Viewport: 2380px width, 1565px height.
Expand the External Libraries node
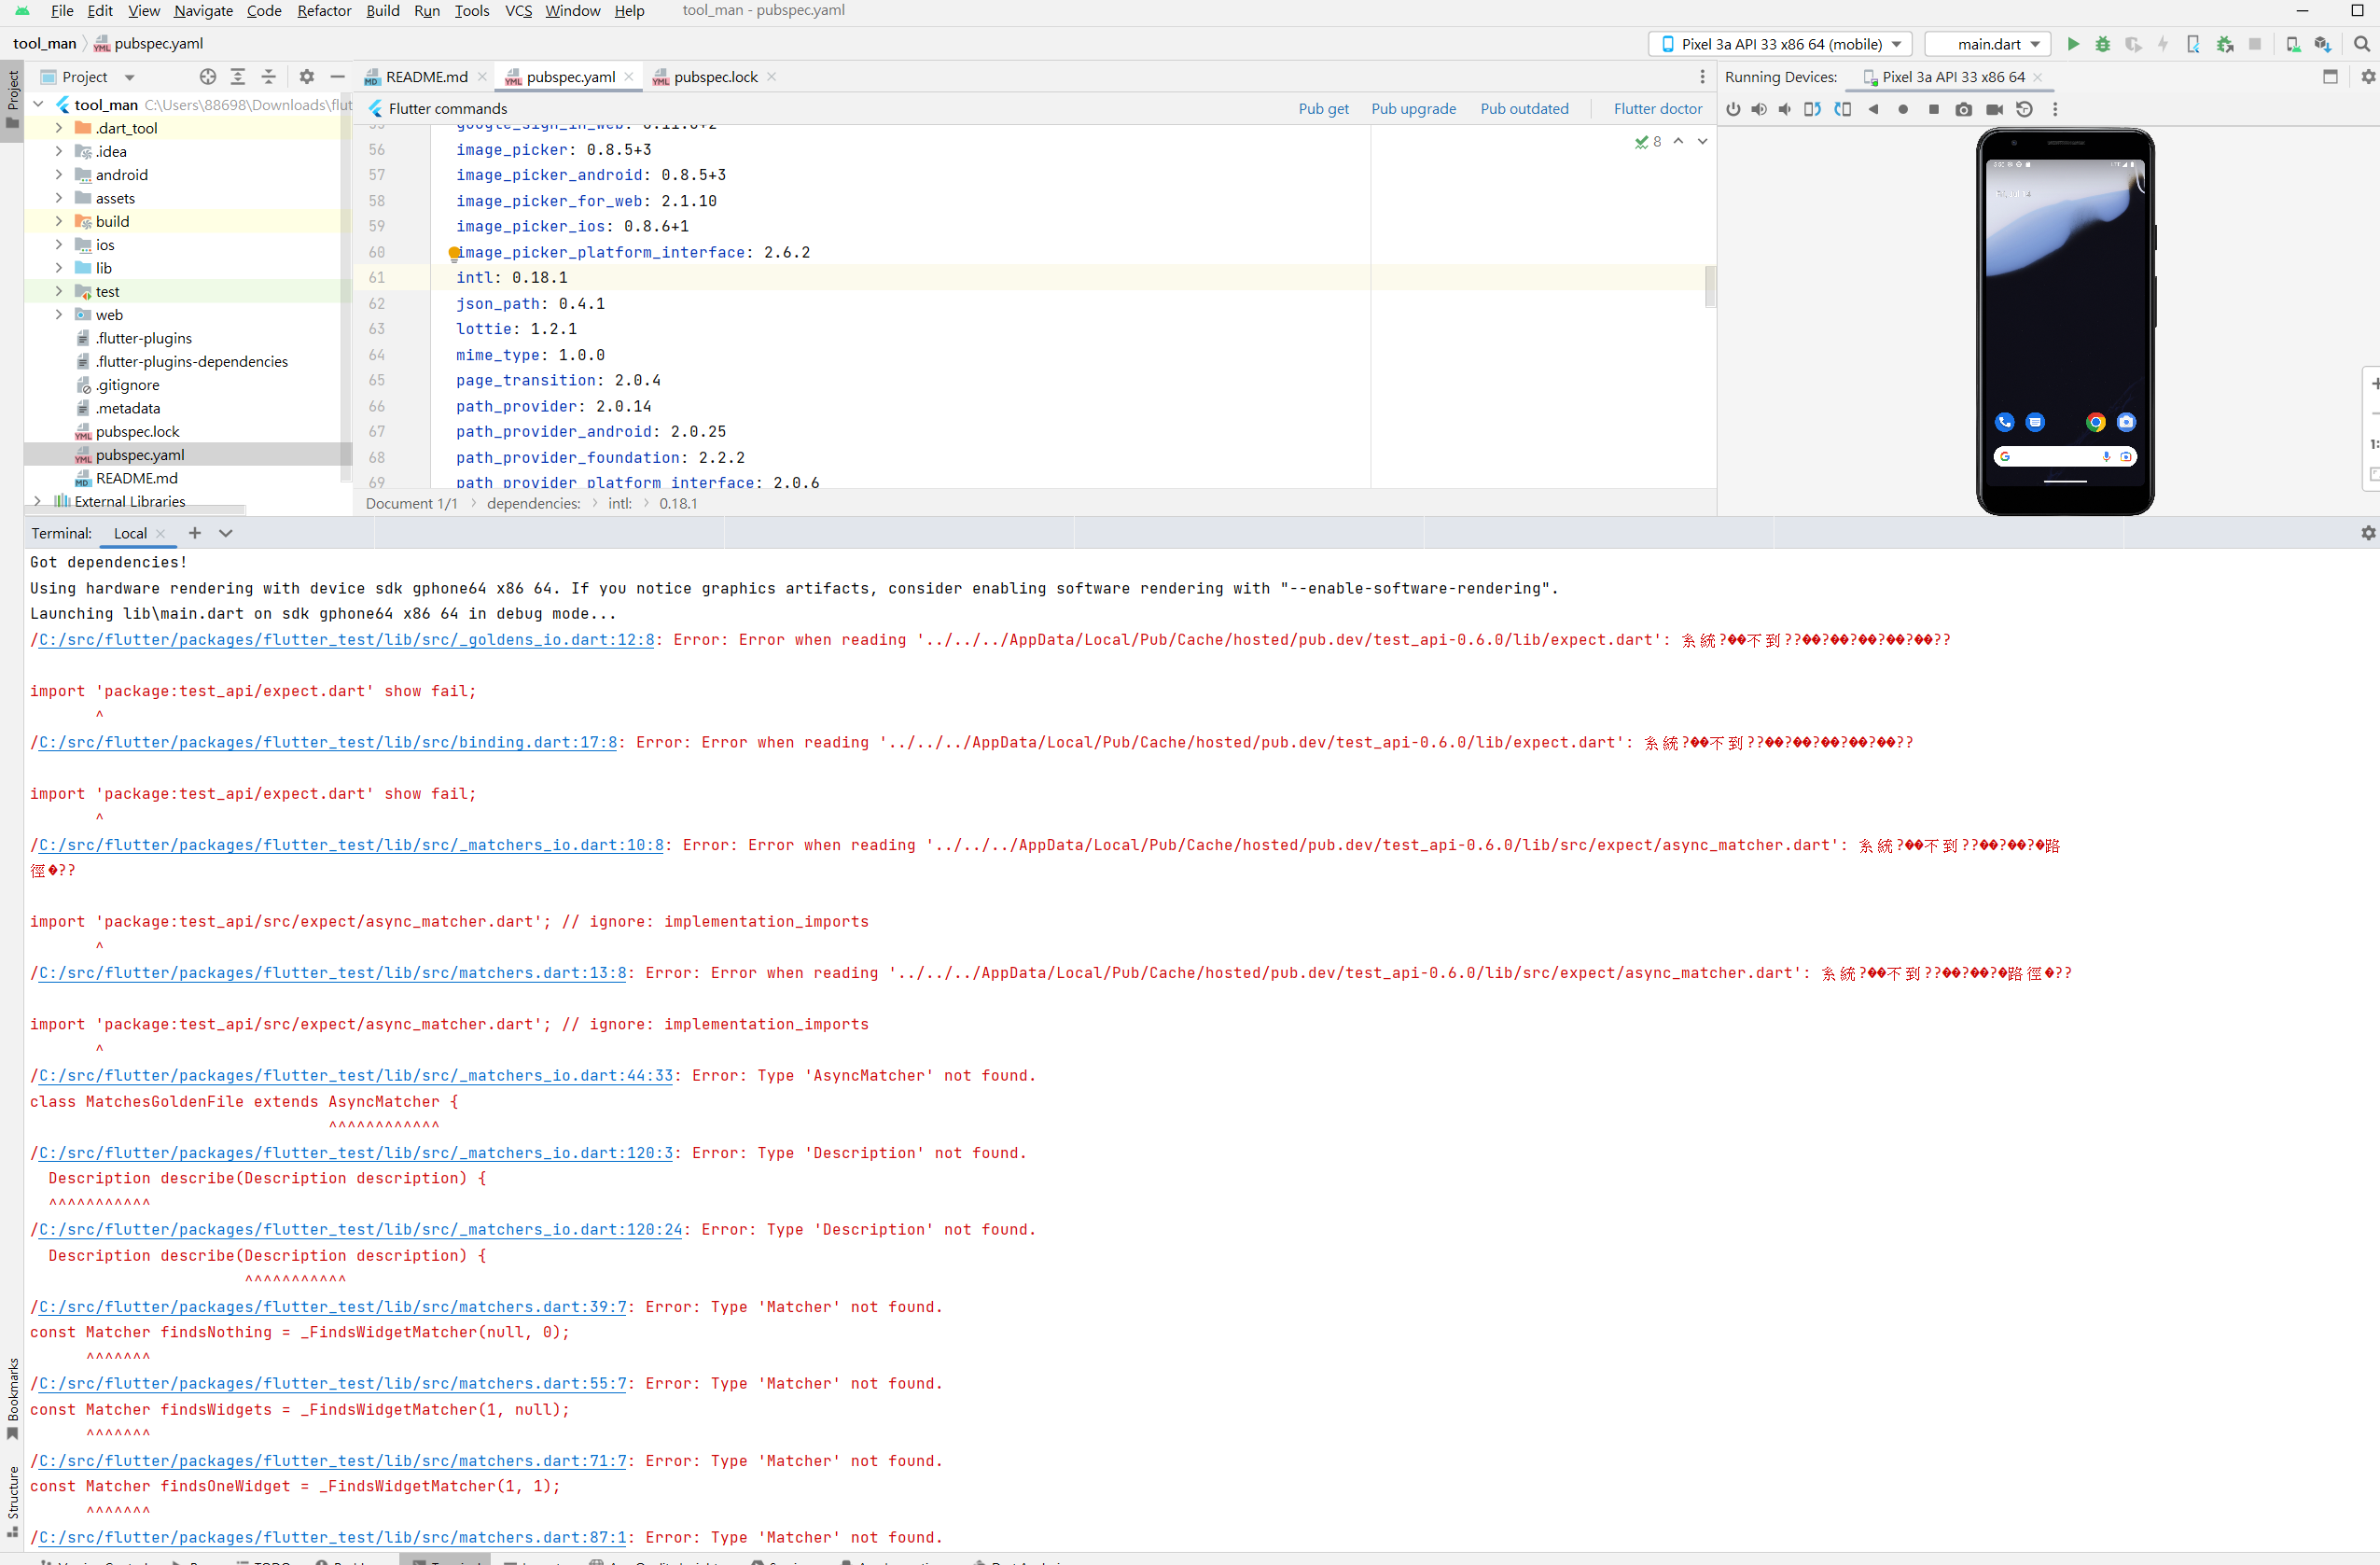pyautogui.click(x=37, y=501)
